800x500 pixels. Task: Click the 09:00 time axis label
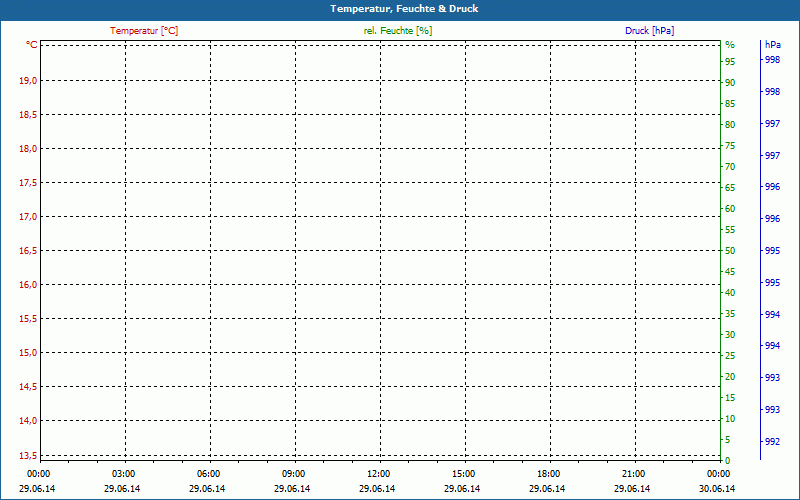coord(293,474)
